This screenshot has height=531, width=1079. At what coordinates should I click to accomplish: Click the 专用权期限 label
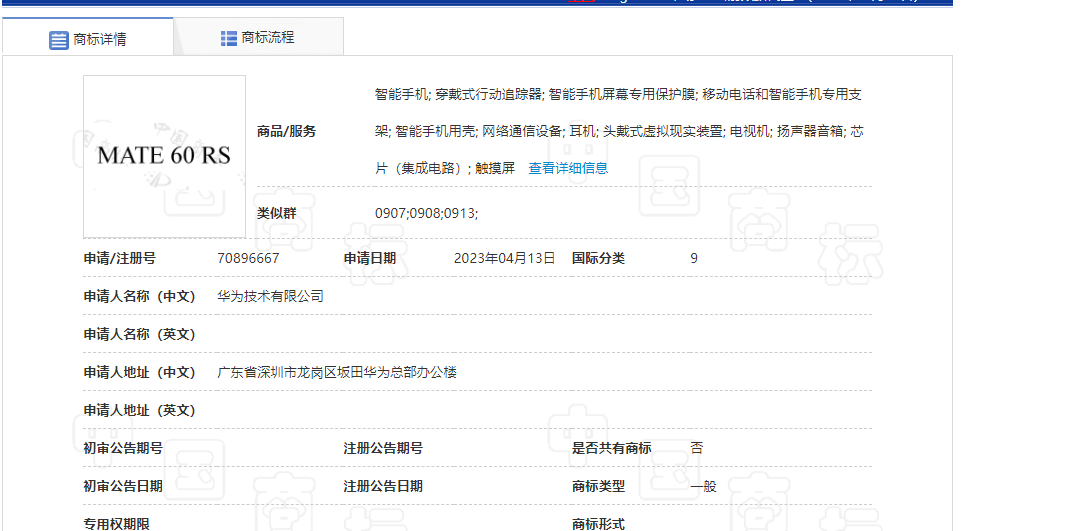click(x=116, y=524)
